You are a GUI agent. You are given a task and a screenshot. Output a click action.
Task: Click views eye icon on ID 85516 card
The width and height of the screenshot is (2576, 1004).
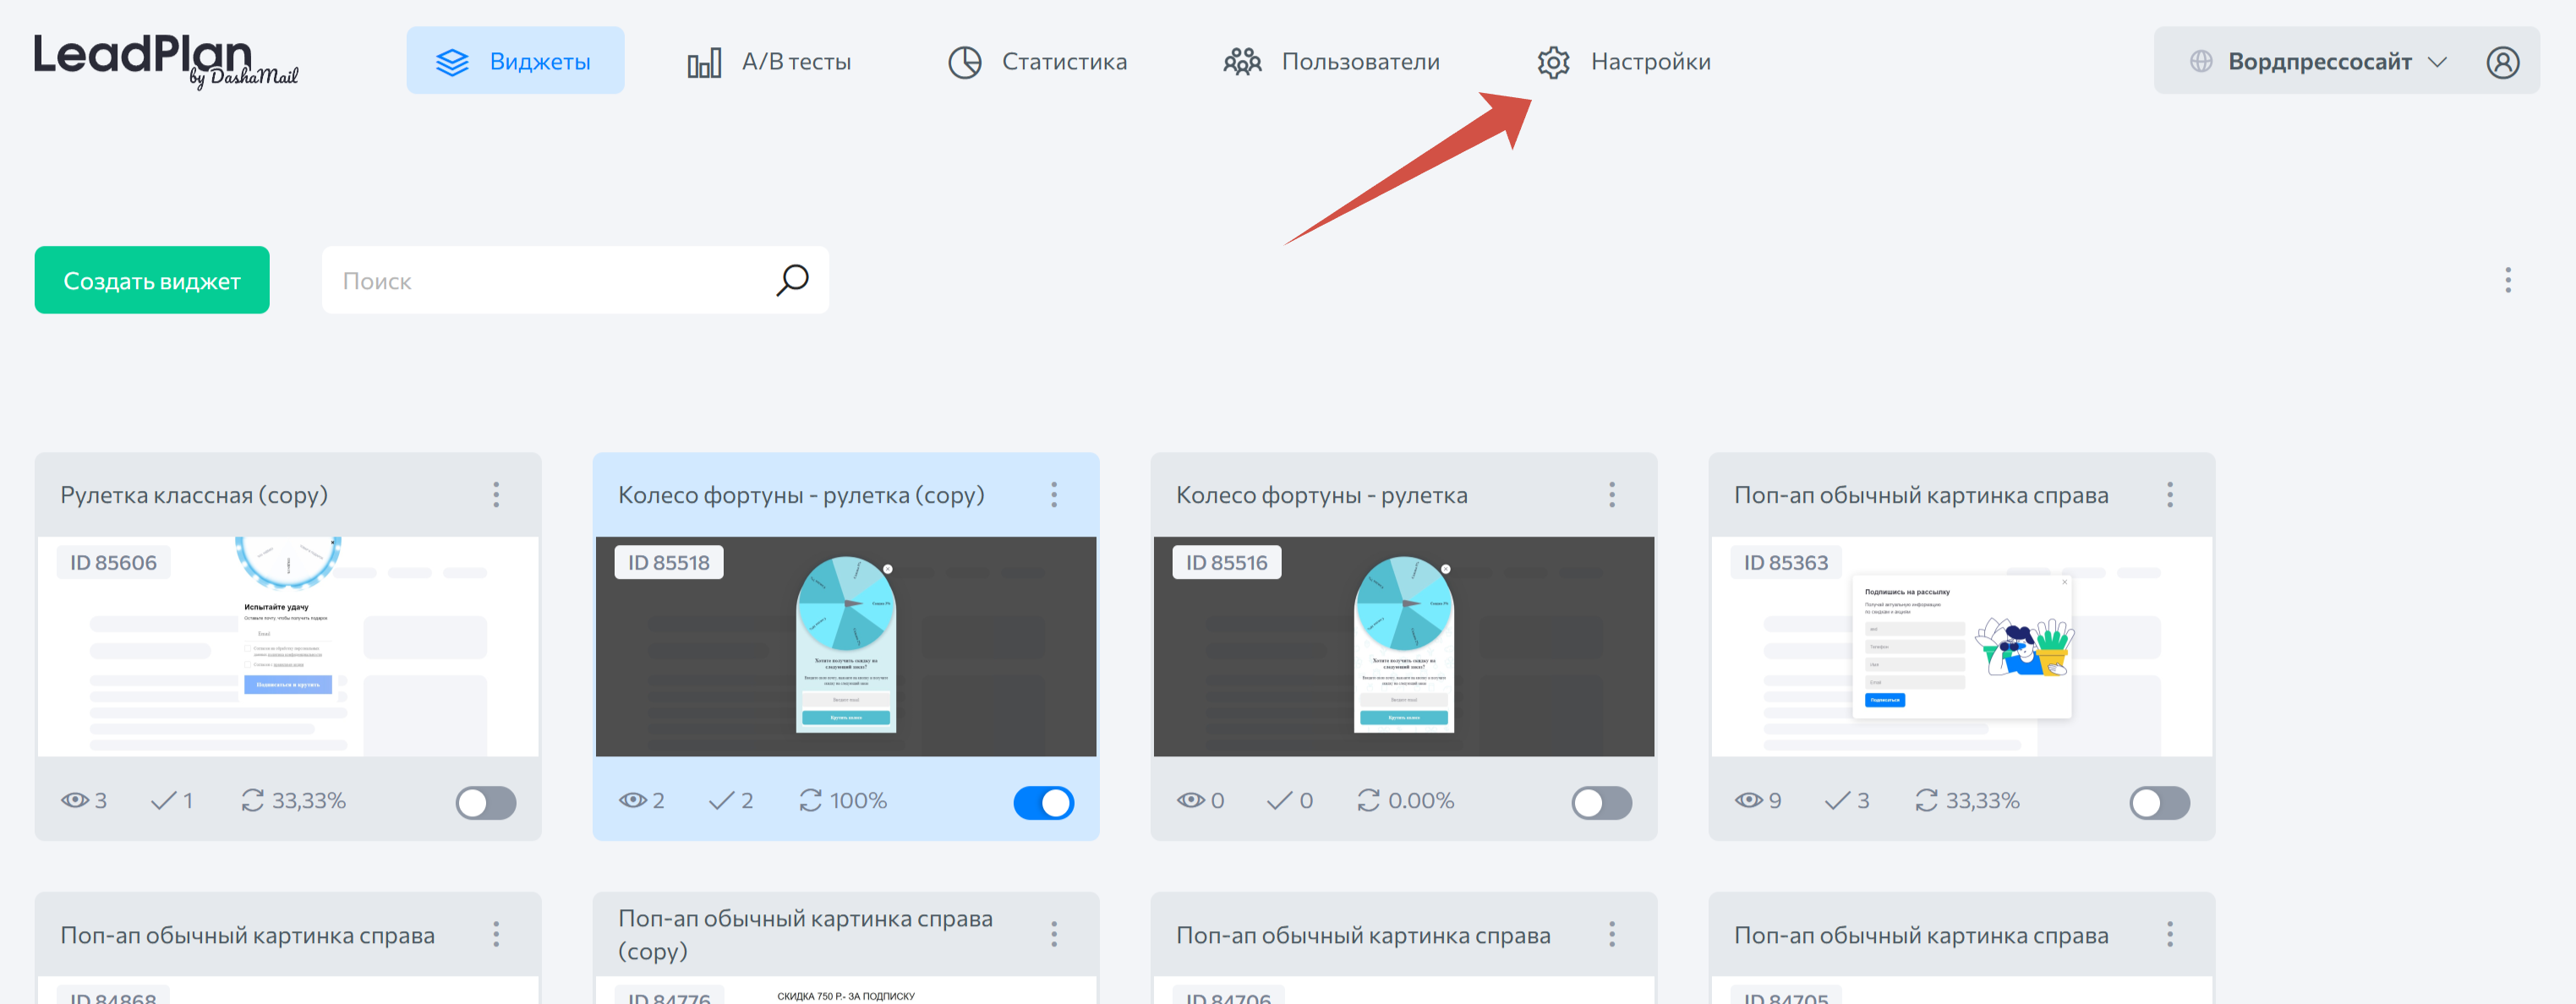pos(1191,801)
